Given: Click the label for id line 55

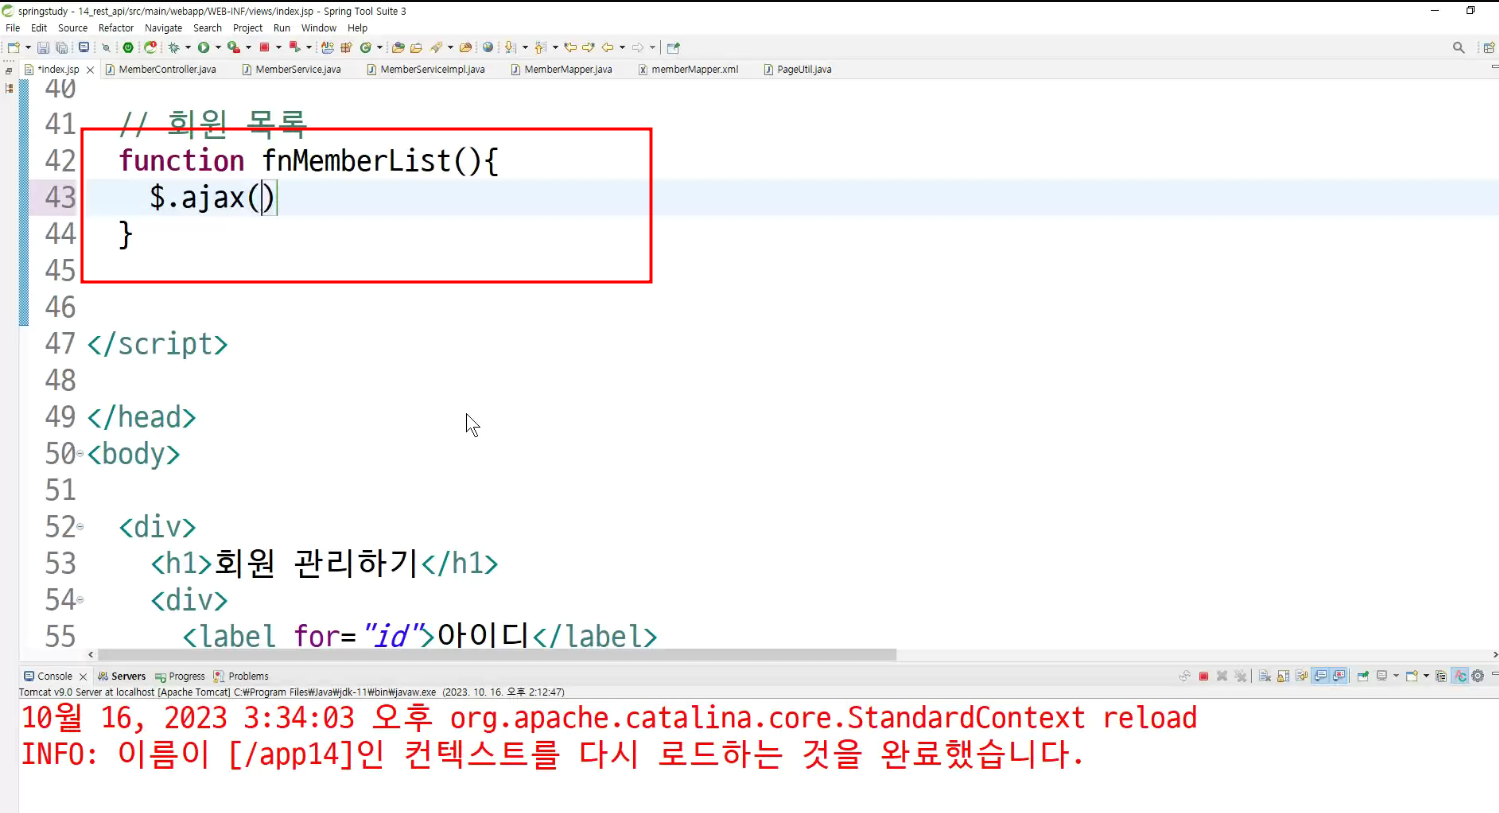Looking at the screenshot, I should point(420,636).
